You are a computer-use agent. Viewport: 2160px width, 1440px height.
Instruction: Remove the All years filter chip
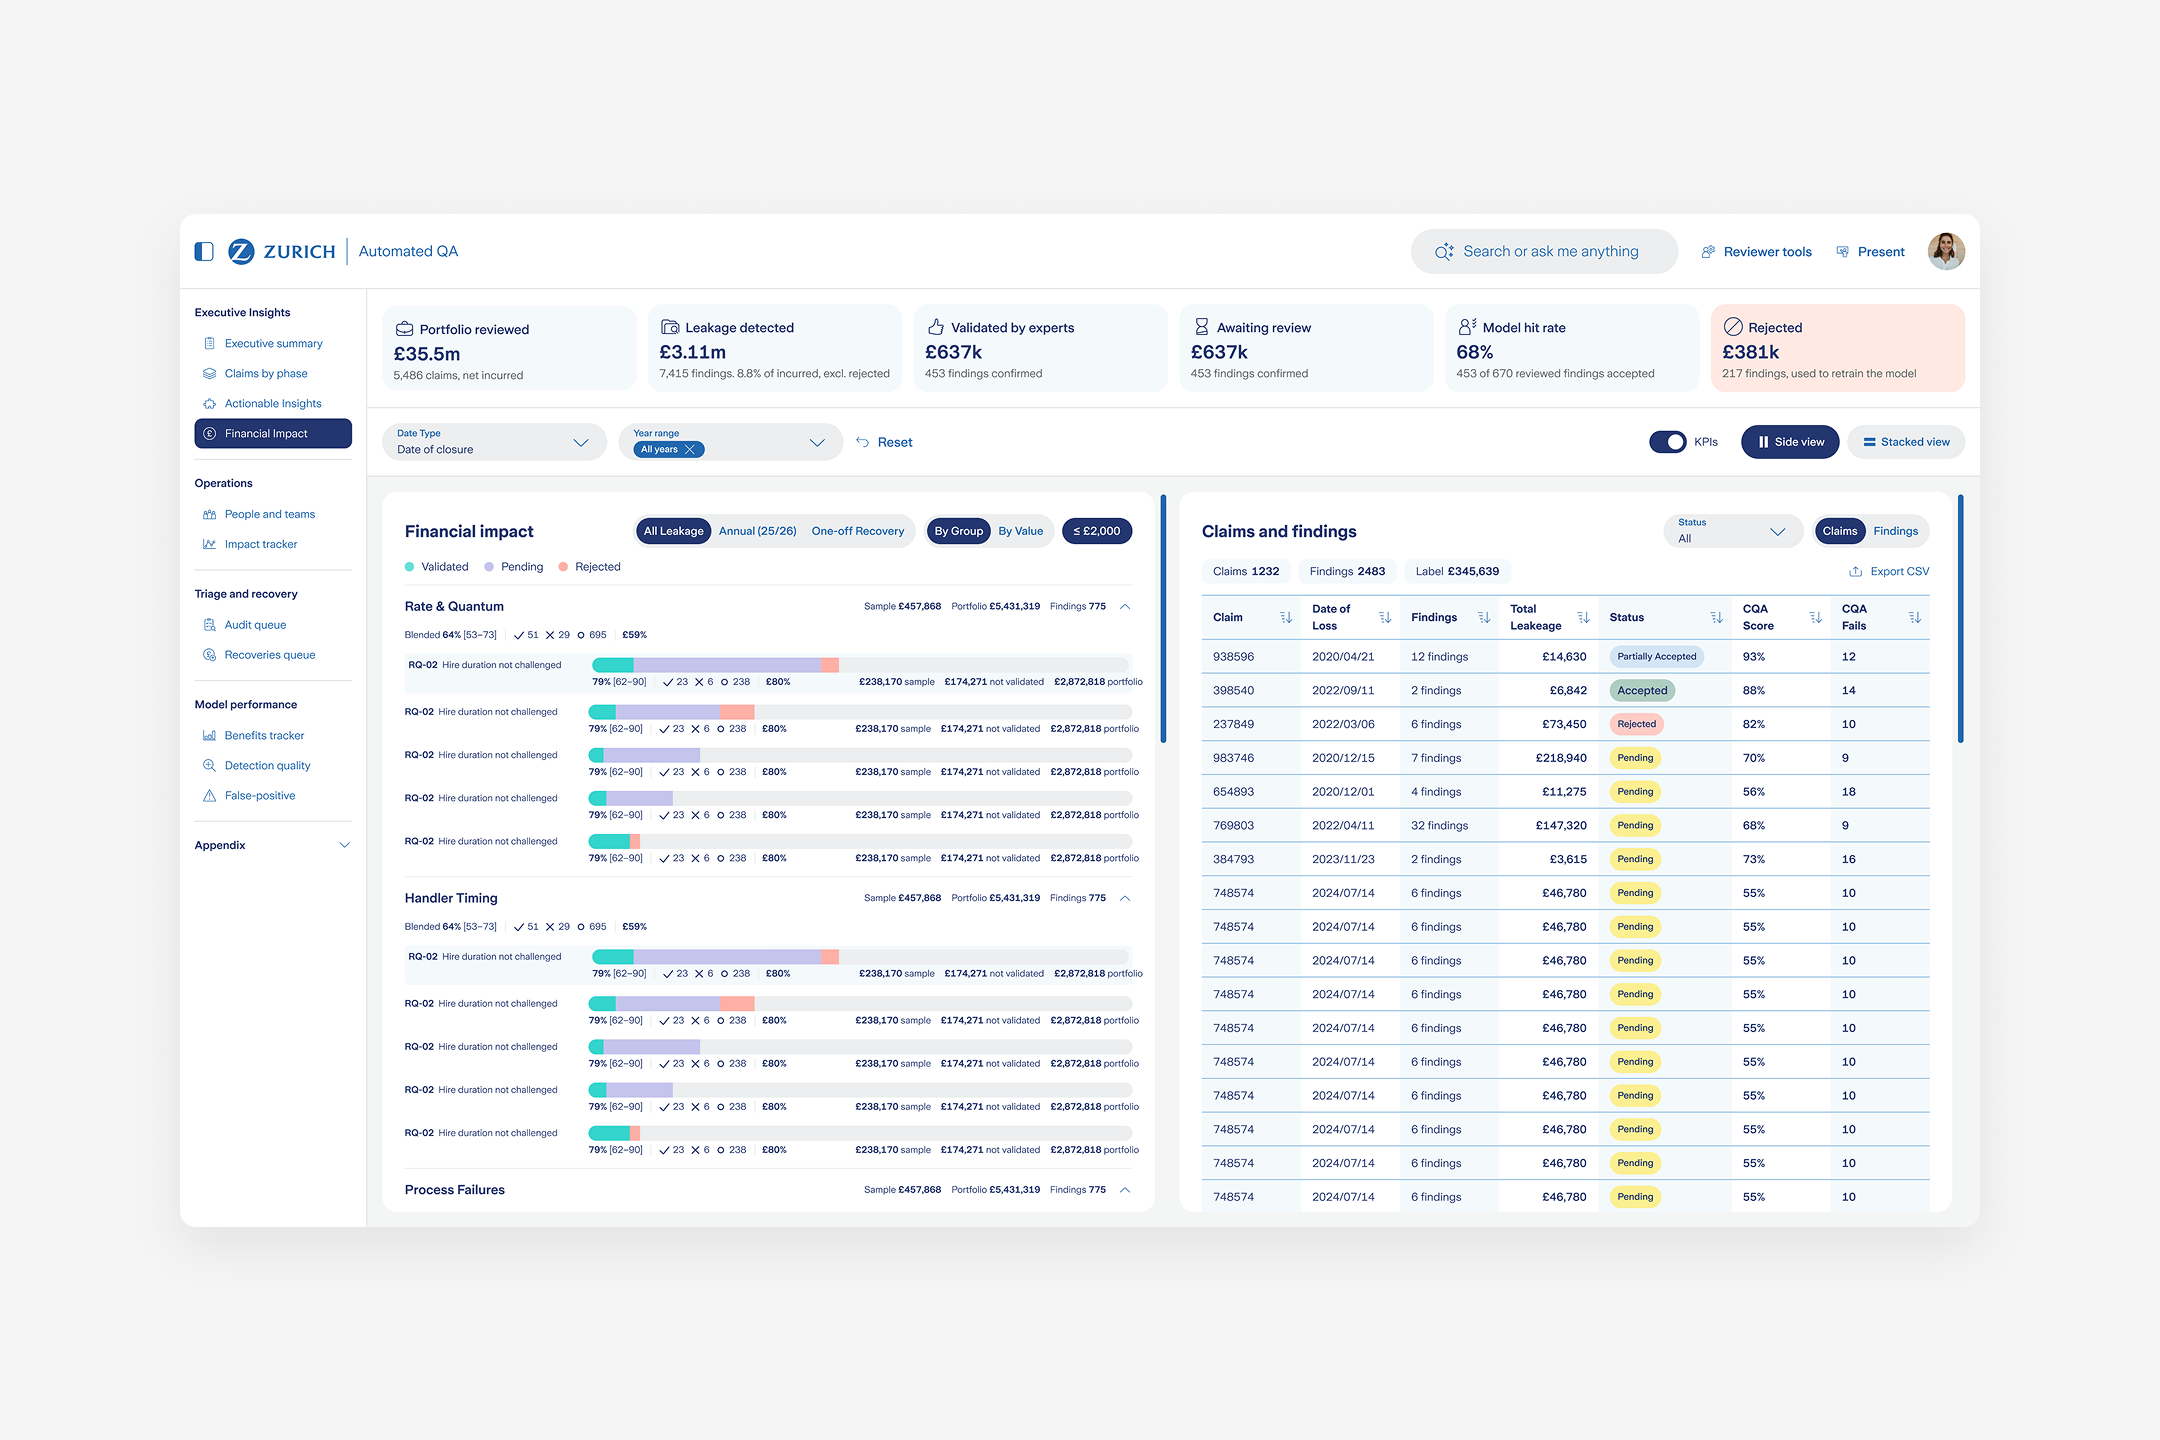[x=690, y=450]
